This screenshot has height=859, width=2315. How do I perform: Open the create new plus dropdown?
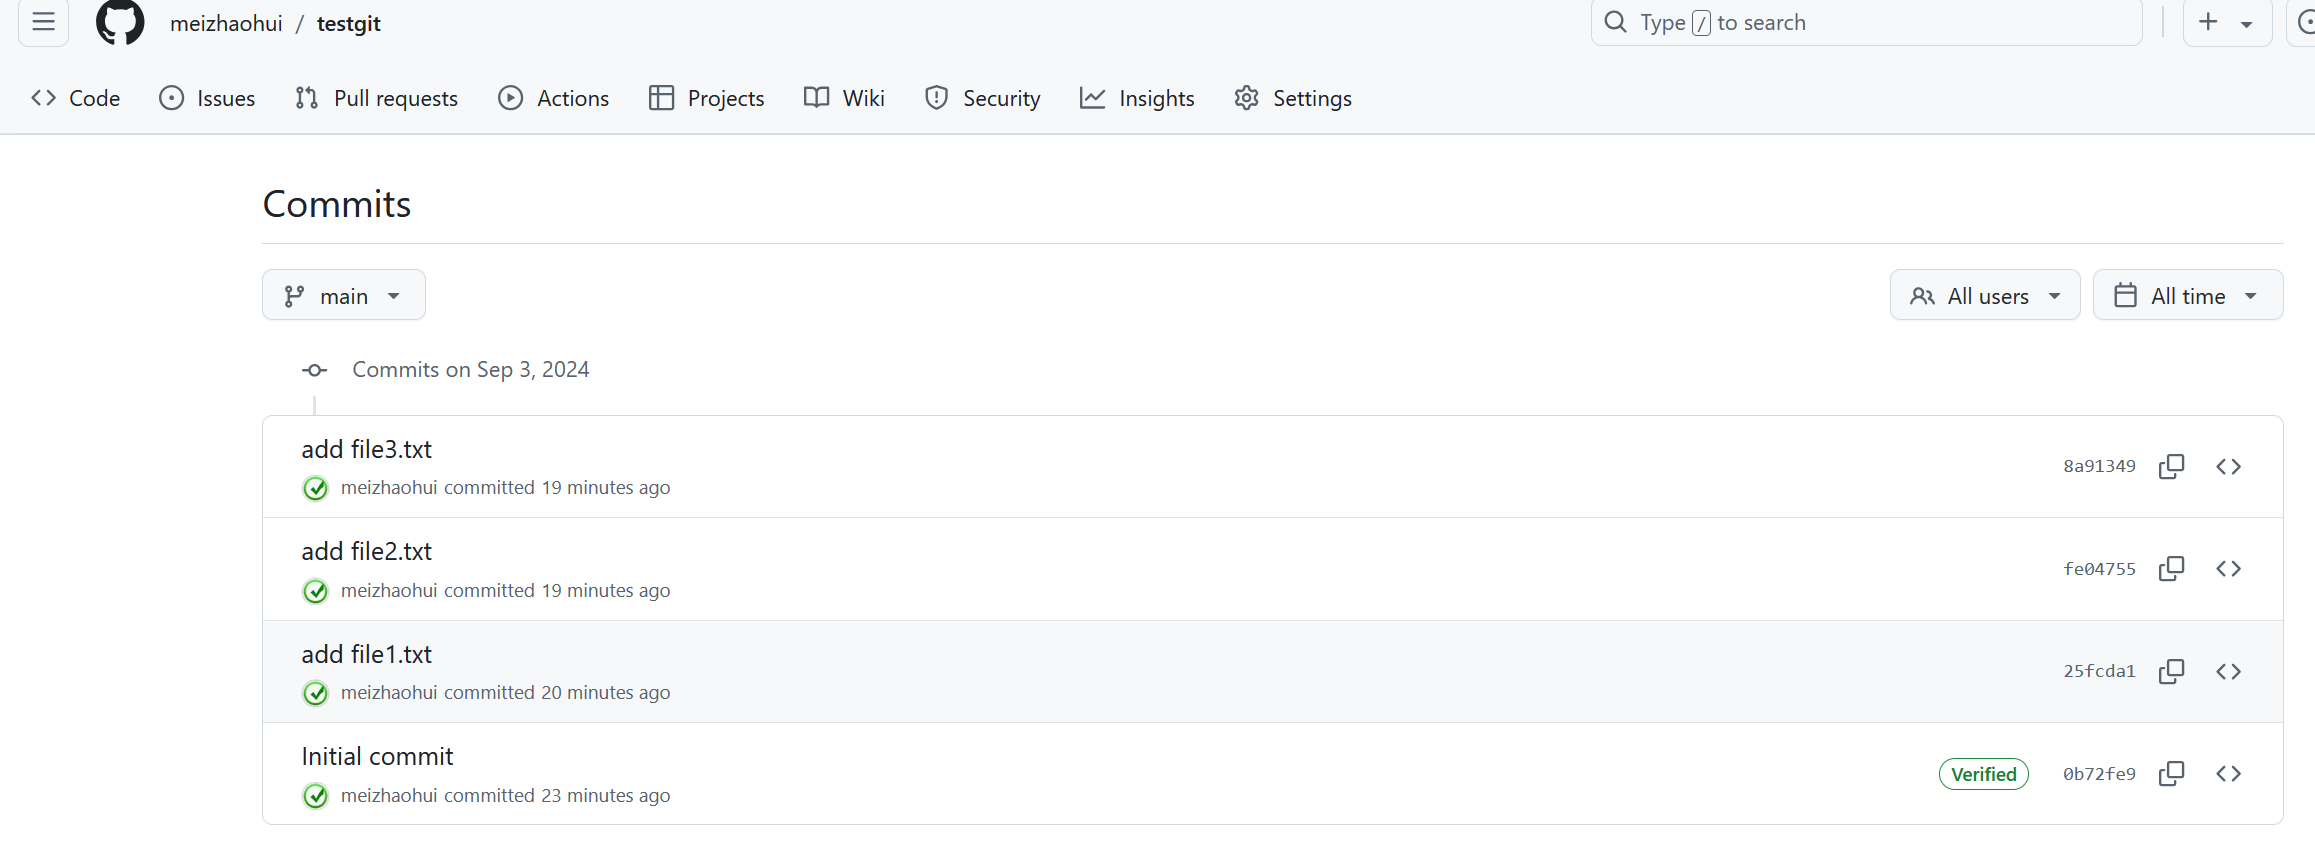pyautogui.click(x=2227, y=22)
